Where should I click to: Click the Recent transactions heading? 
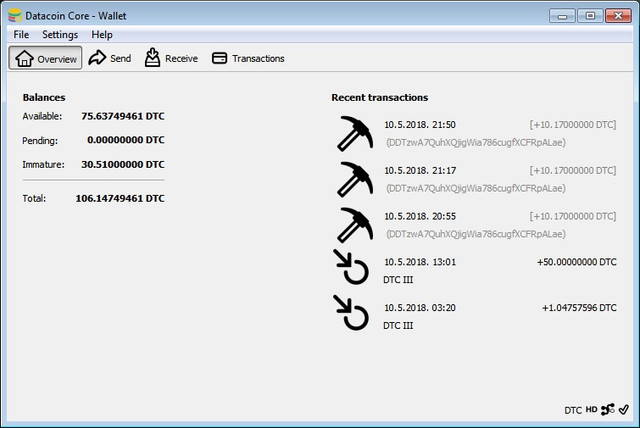380,98
